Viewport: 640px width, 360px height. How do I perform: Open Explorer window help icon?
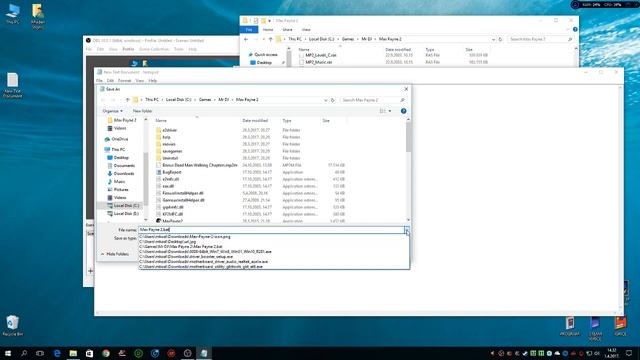tap(575, 29)
